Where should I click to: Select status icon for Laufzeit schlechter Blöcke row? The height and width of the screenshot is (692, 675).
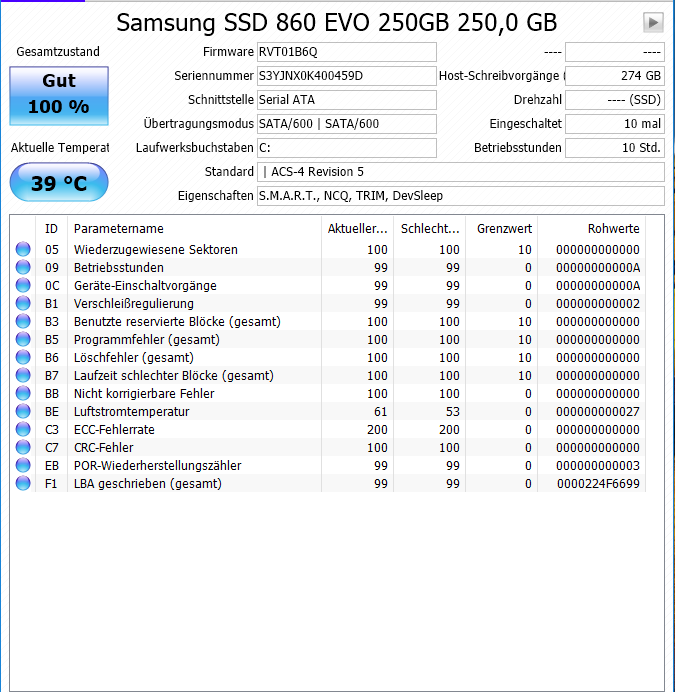click(23, 376)
